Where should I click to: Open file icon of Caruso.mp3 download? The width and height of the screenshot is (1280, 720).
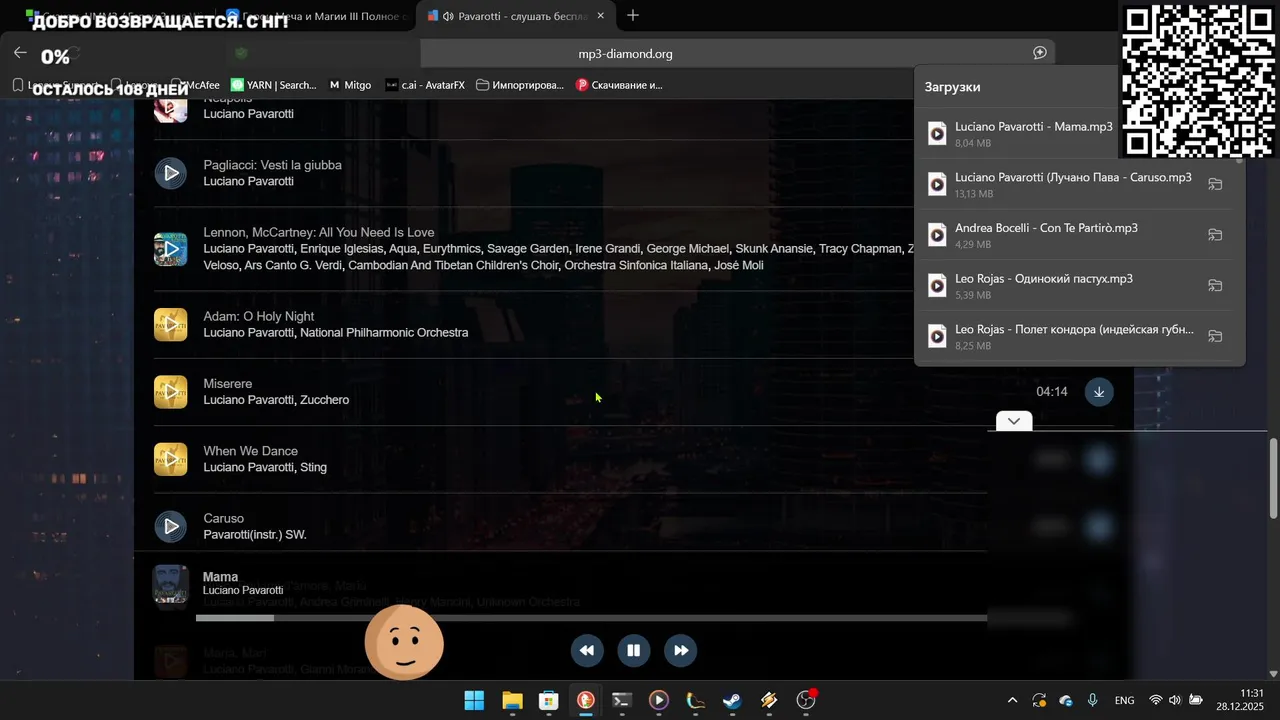click(x=937, y=184)
